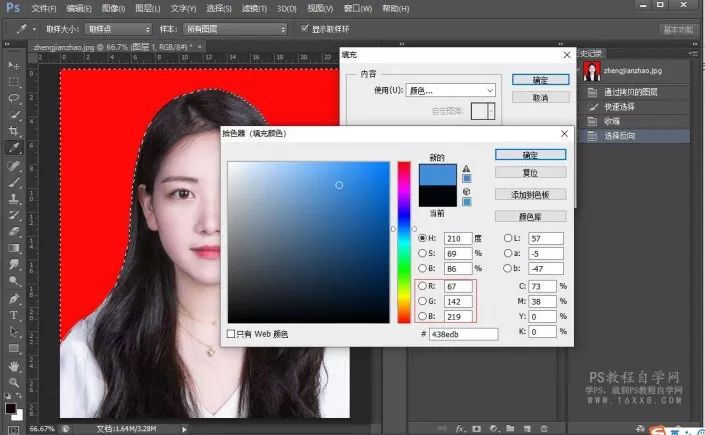Screen dimensions: 705x435
Task: Open the 取样大小 dropdown
Action: coord(118,29)
